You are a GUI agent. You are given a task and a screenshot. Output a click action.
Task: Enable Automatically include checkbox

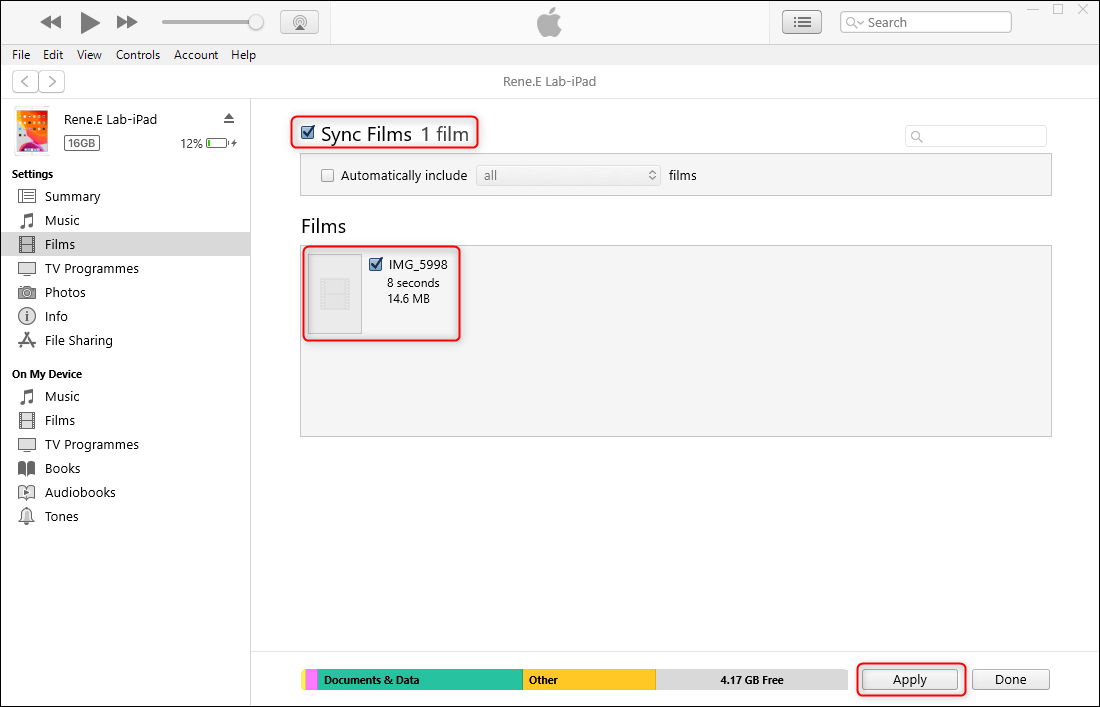(327, 175)
